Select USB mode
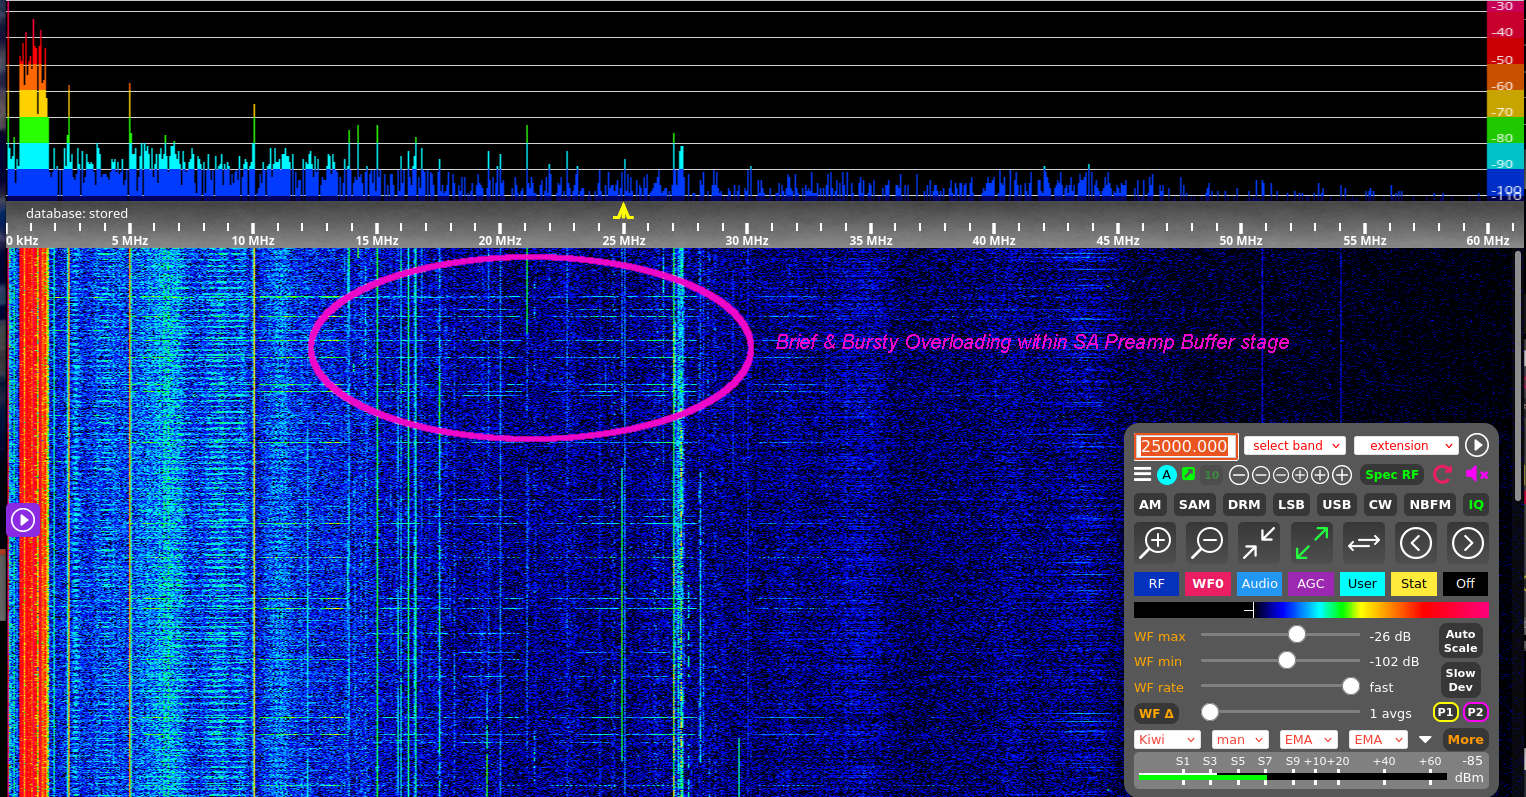 1336,505
